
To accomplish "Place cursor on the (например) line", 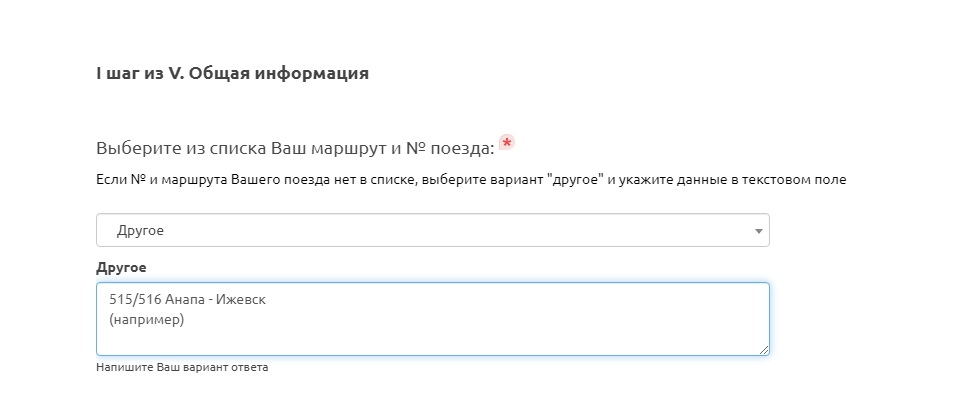I will (x=147, y=320).
